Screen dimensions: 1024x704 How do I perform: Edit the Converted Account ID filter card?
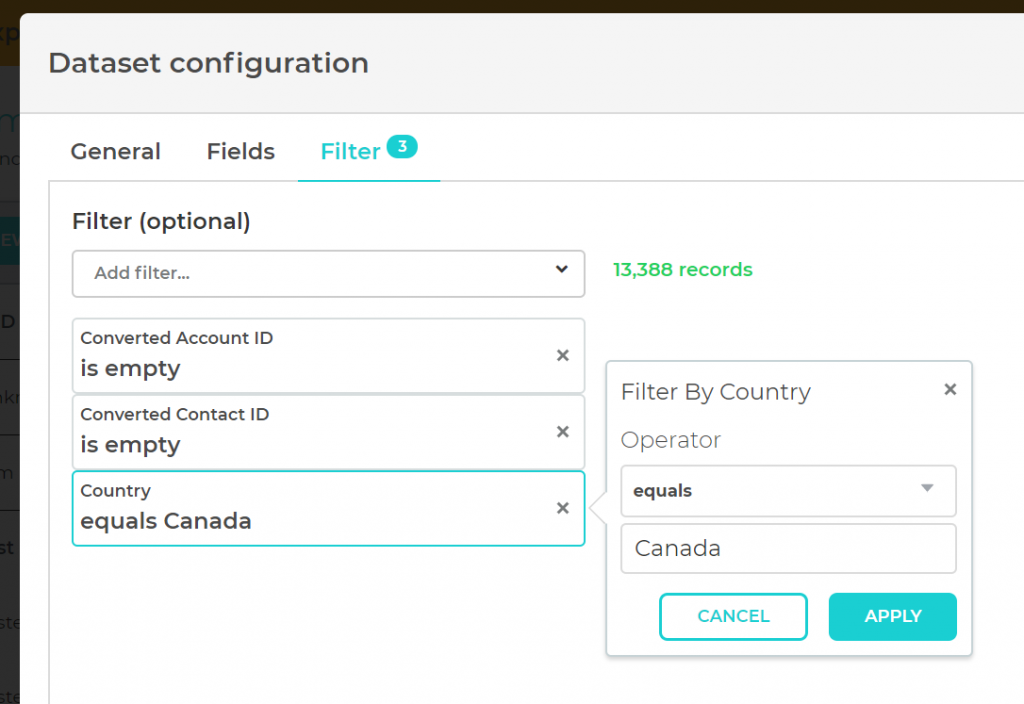point(300,355)
